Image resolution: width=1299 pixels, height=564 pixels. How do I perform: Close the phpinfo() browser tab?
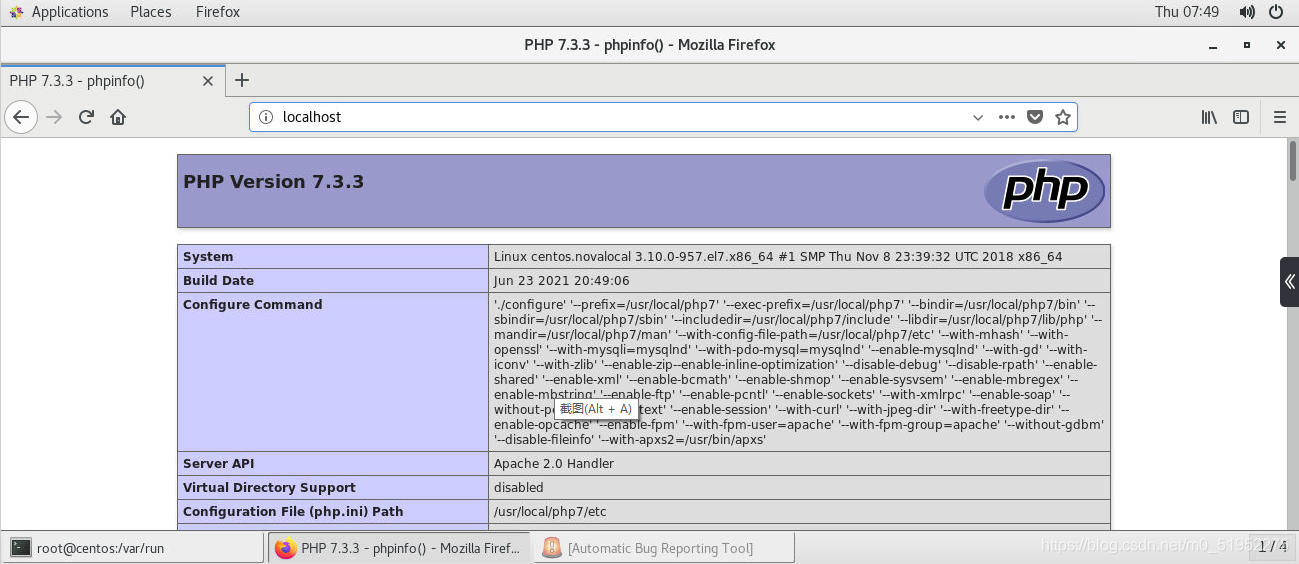pos(209,81)
